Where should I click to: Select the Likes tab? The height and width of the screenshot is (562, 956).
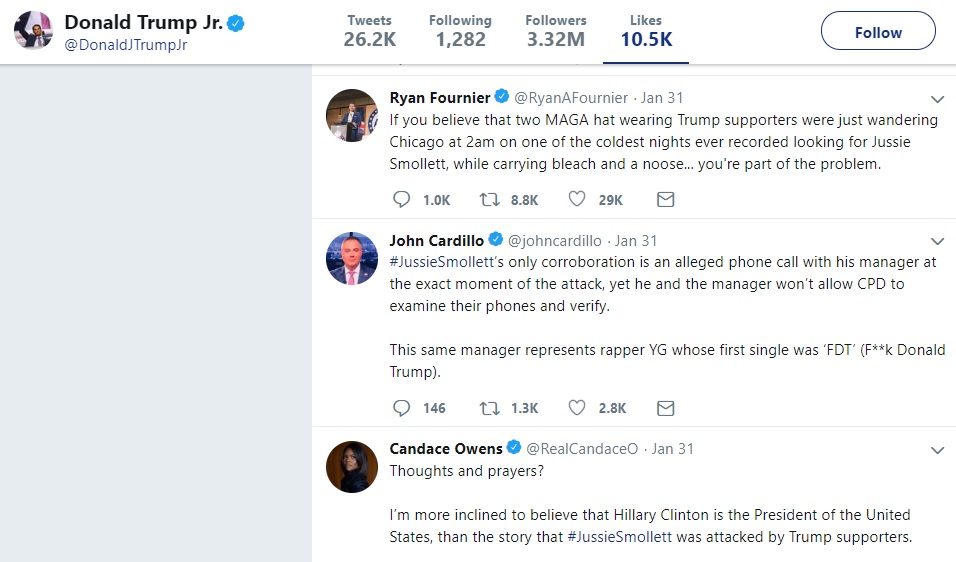646,31
